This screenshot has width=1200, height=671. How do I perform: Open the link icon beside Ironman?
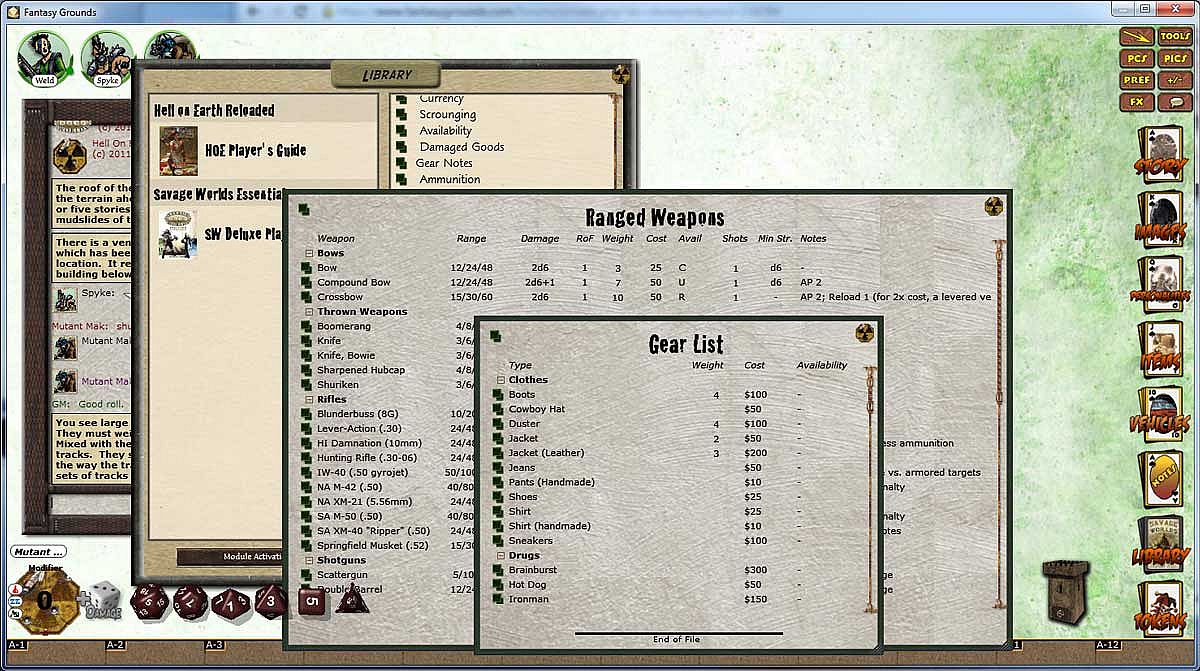pos(497,599)
